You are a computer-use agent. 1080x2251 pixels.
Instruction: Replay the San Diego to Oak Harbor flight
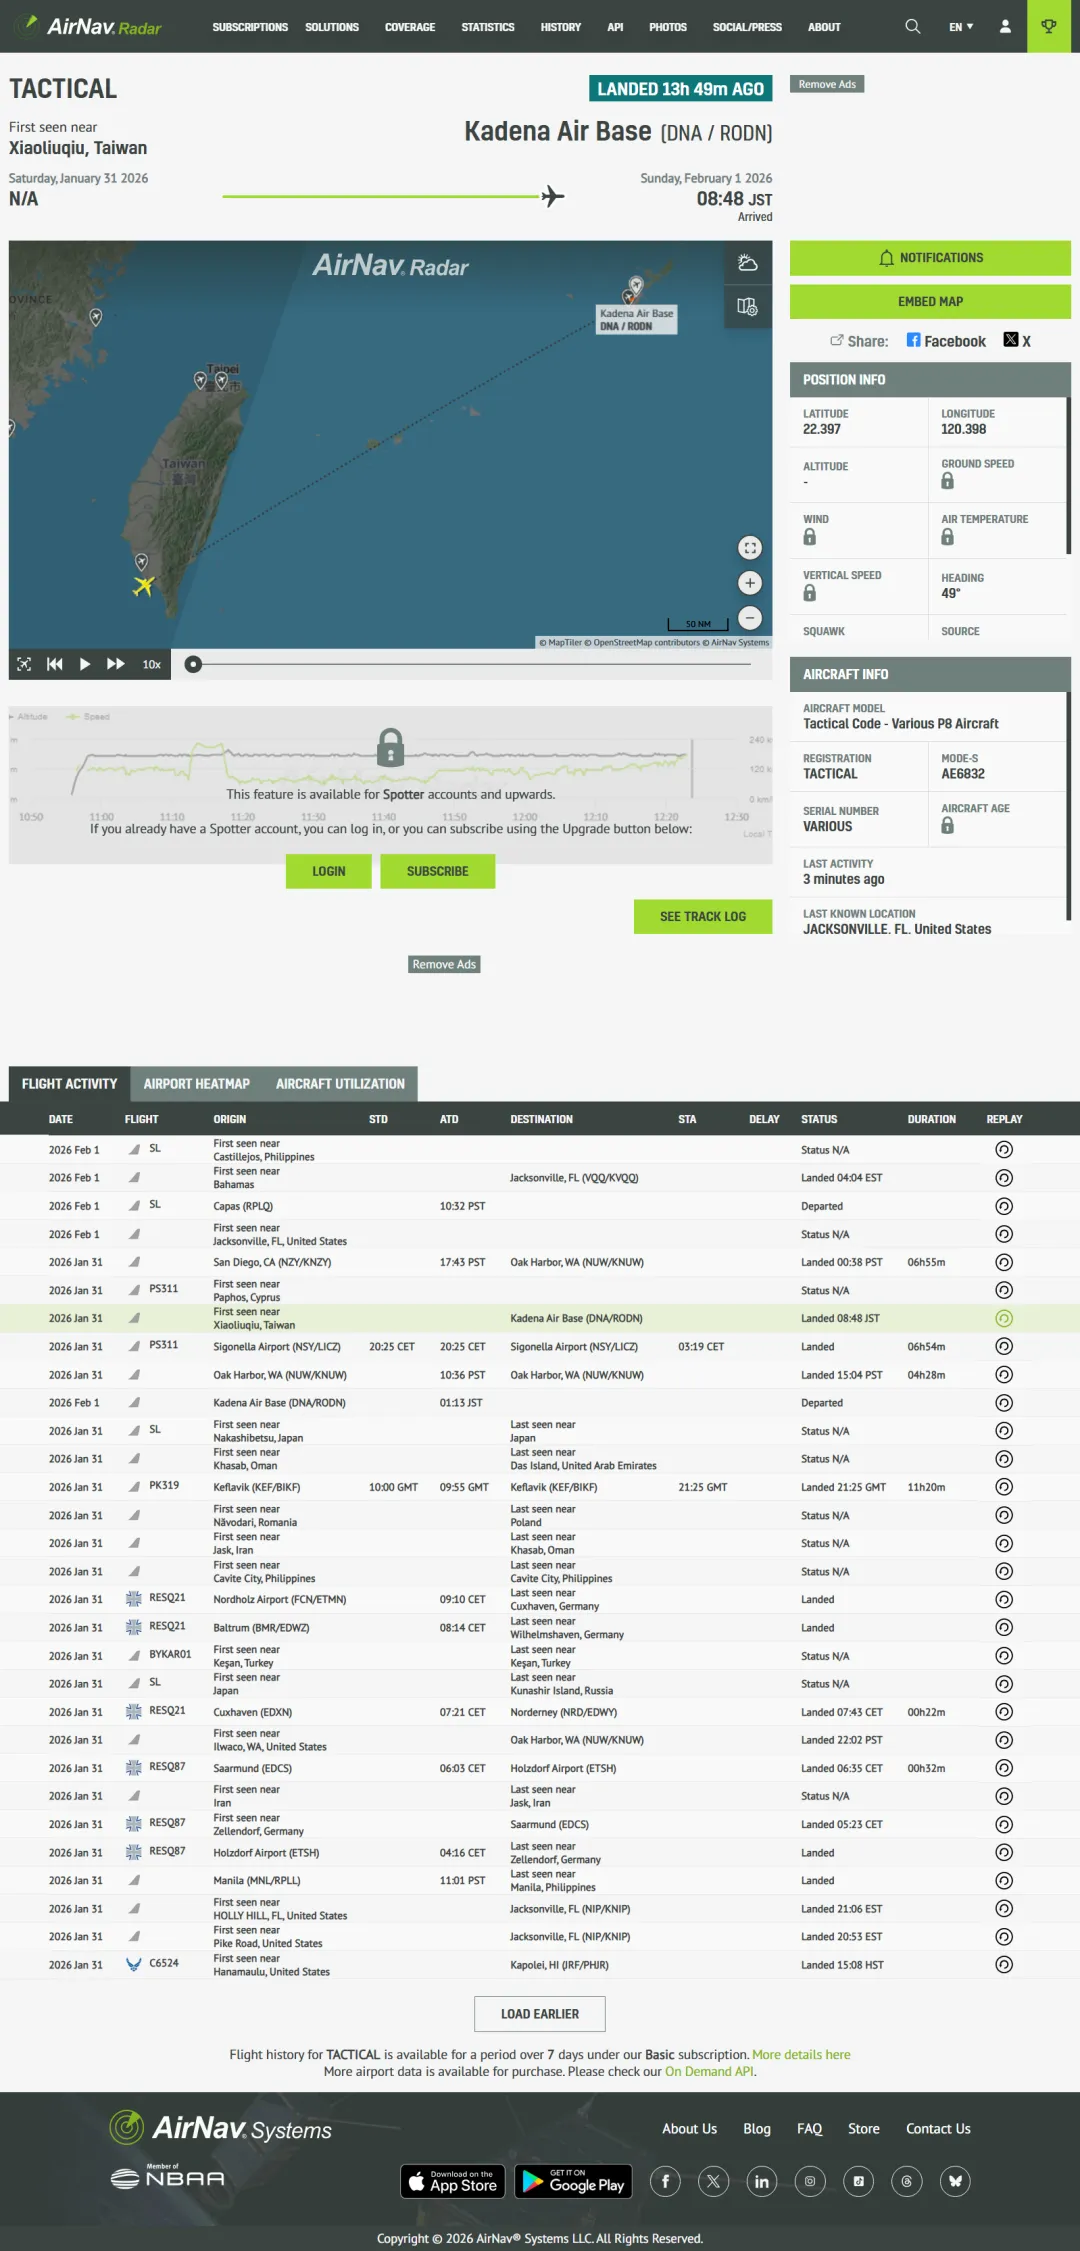click(1004, 1262)
